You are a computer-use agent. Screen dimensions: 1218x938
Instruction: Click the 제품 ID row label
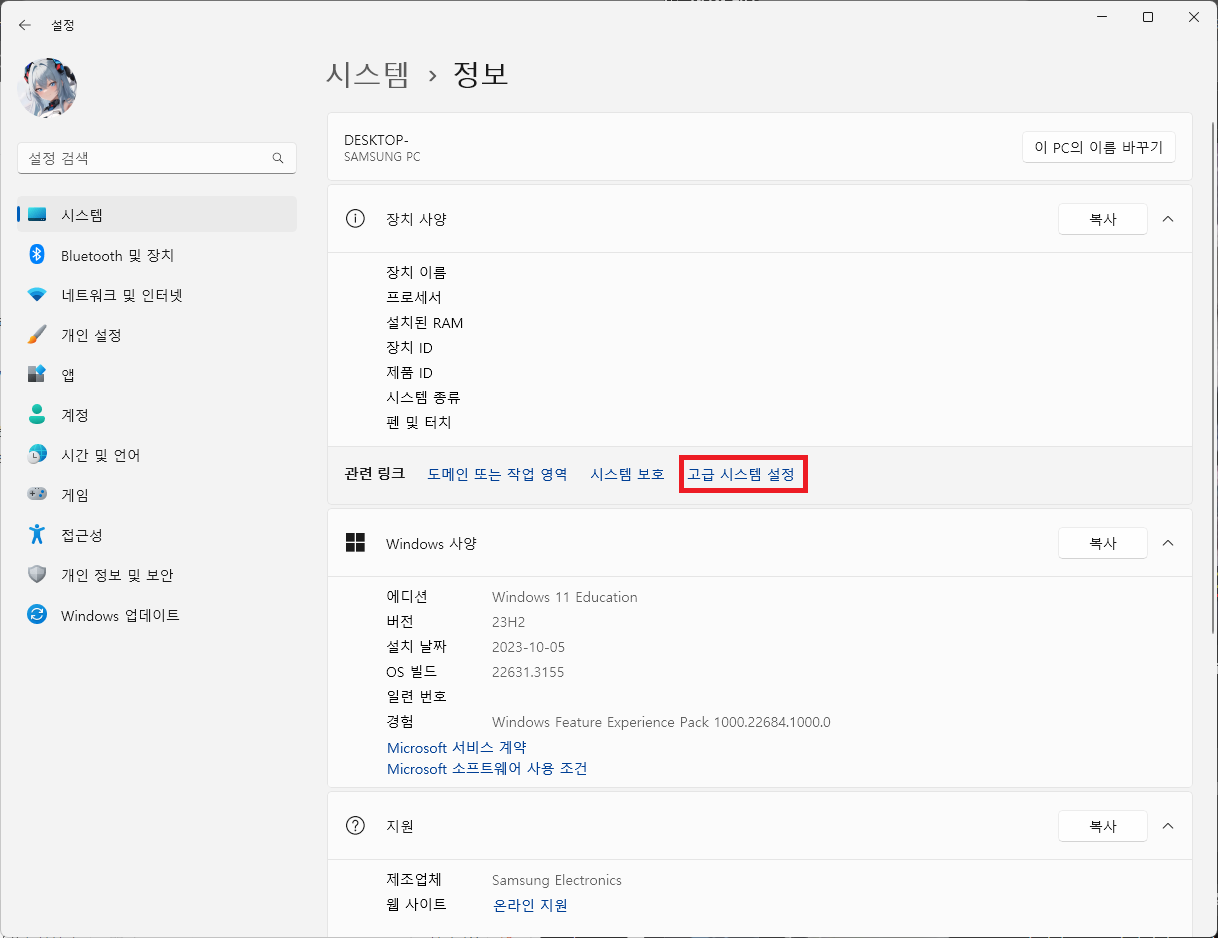point(410,373)
